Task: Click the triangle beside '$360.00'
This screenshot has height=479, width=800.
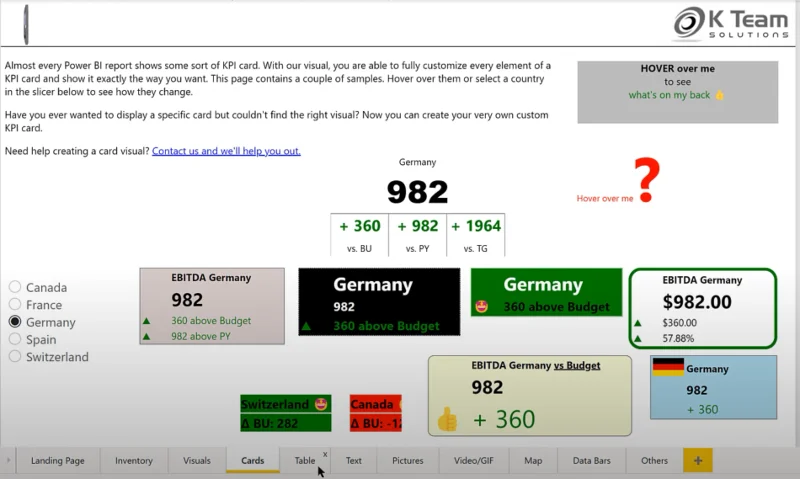Action: pyautogui.click(x=638, y=323)
